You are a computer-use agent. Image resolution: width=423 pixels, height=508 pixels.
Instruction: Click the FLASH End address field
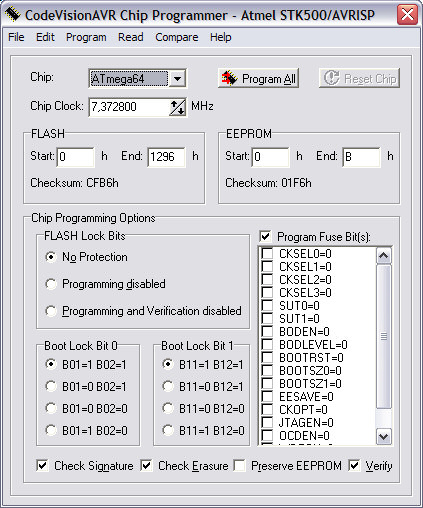pyautogui.click(x=166, y=157)
